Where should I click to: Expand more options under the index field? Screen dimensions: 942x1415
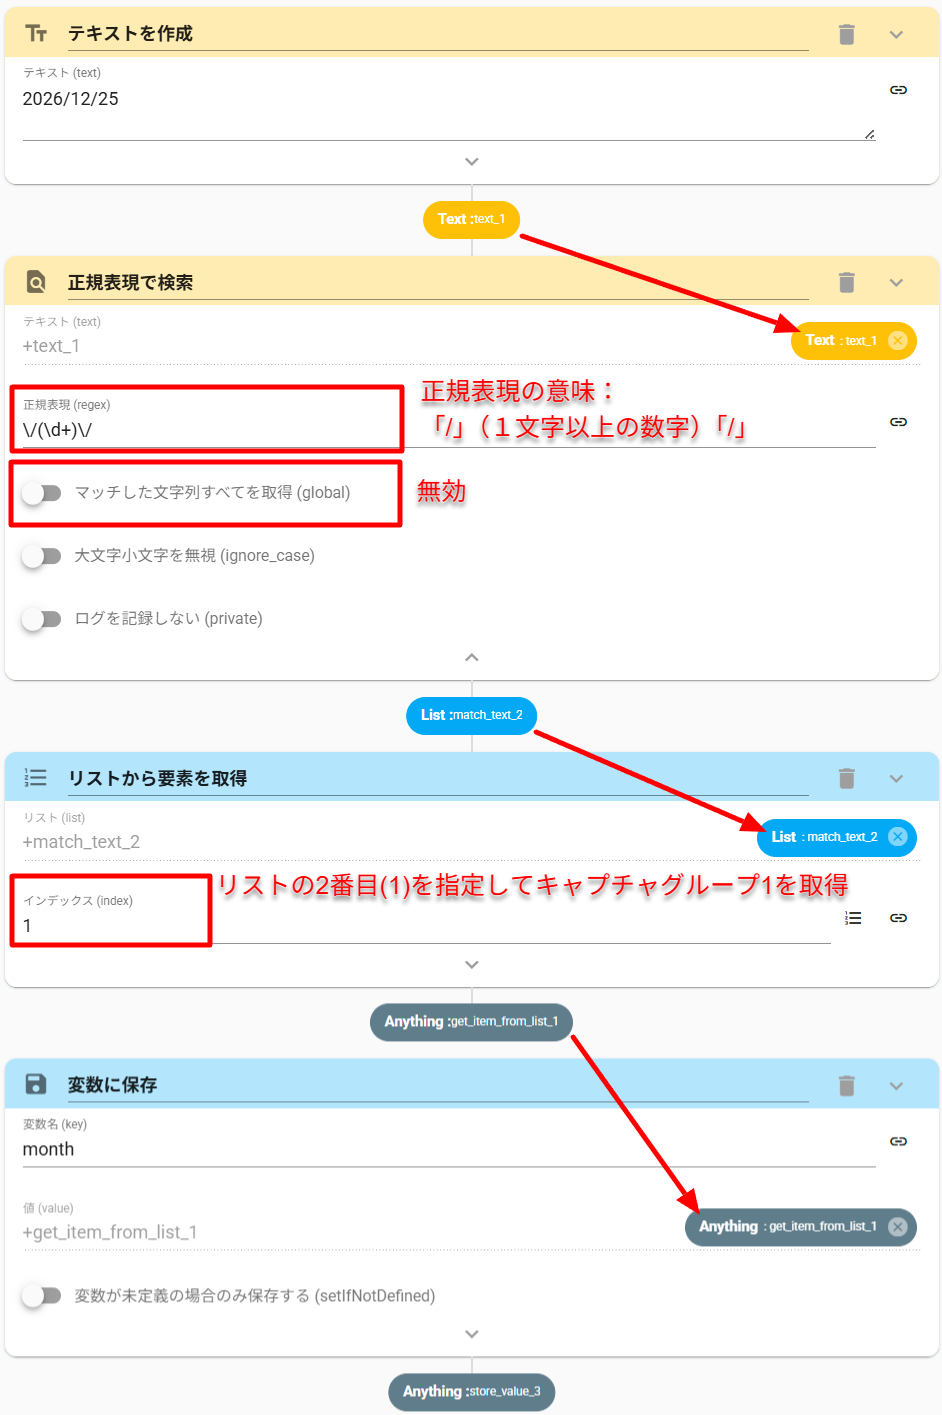pyautogui.click(x=472, y=965)
